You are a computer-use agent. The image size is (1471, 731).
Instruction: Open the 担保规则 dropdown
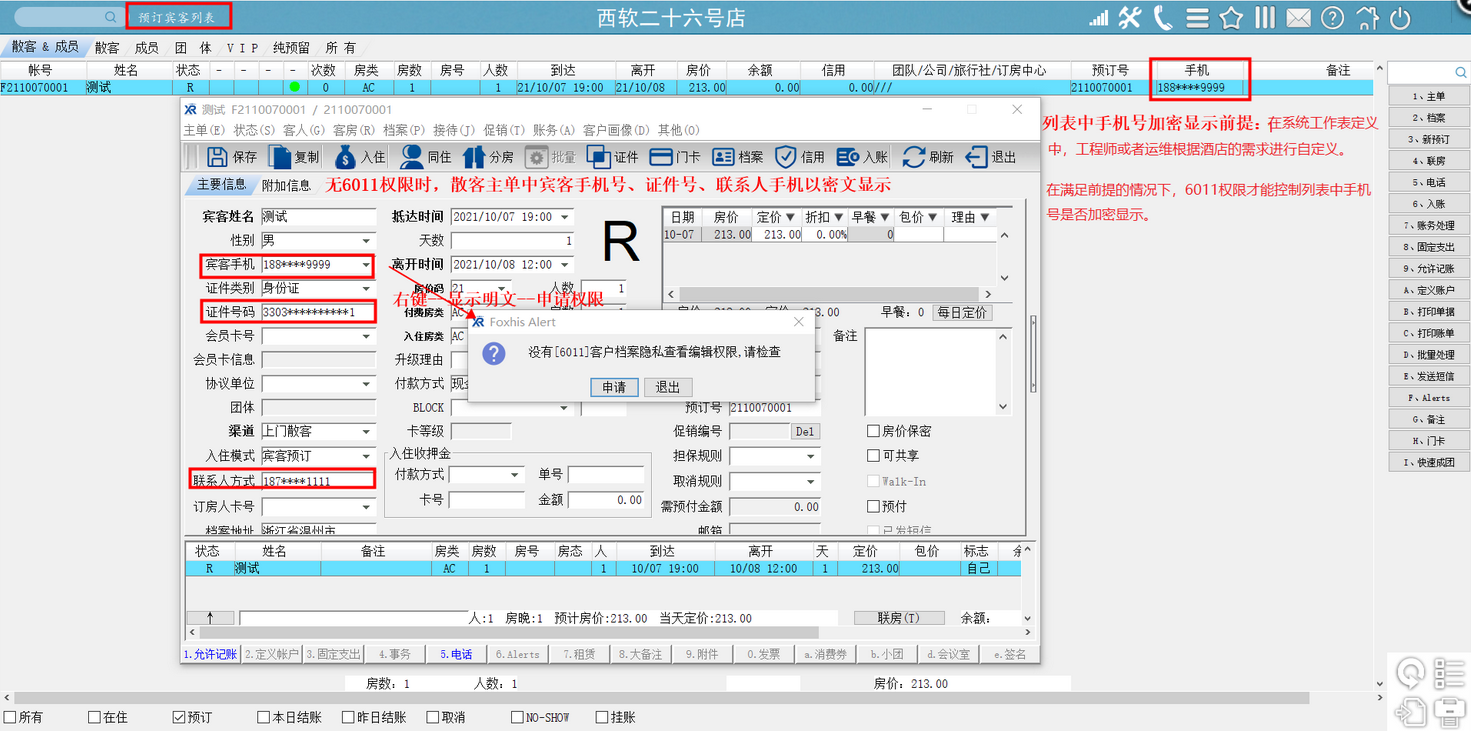[x=811, y=456]
